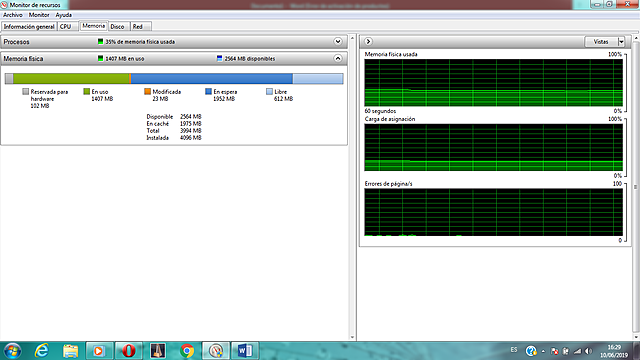
Task: Click the Carga de asignación graph
Action: [493, 147]
